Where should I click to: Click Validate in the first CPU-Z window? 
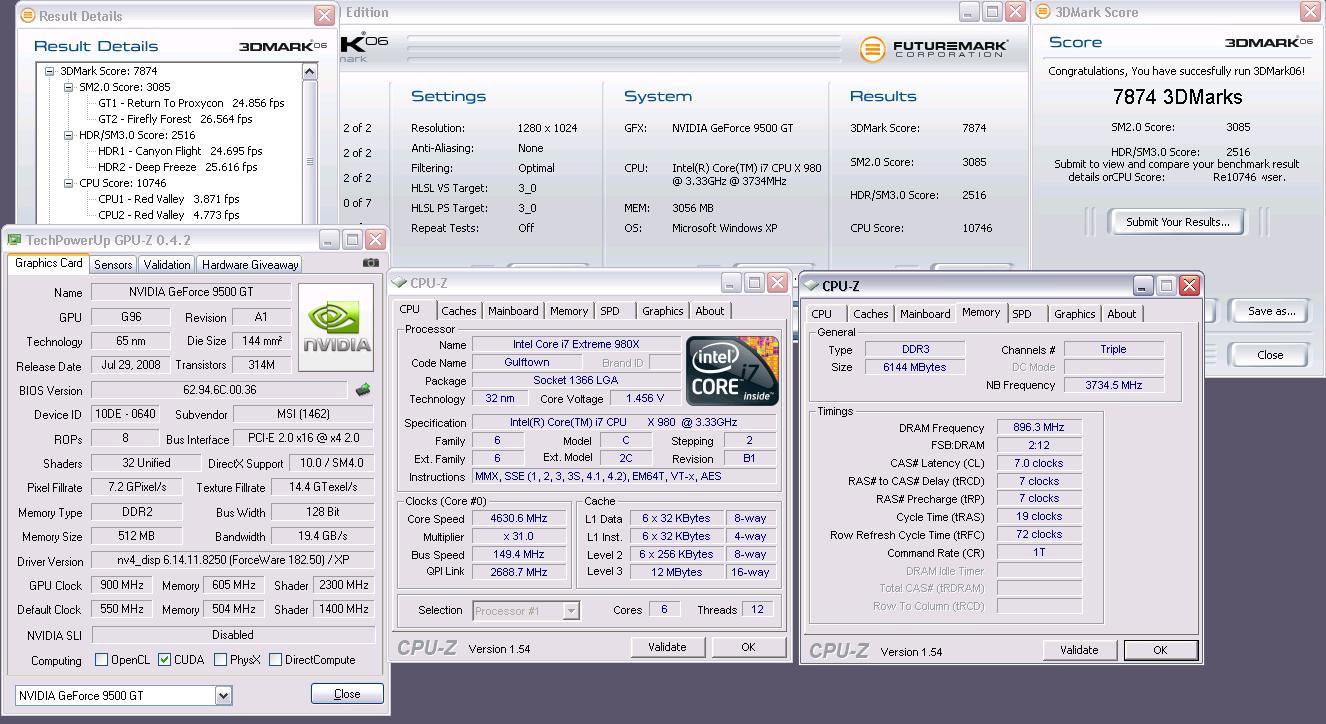pyautogui.click(x=667, y=647)
